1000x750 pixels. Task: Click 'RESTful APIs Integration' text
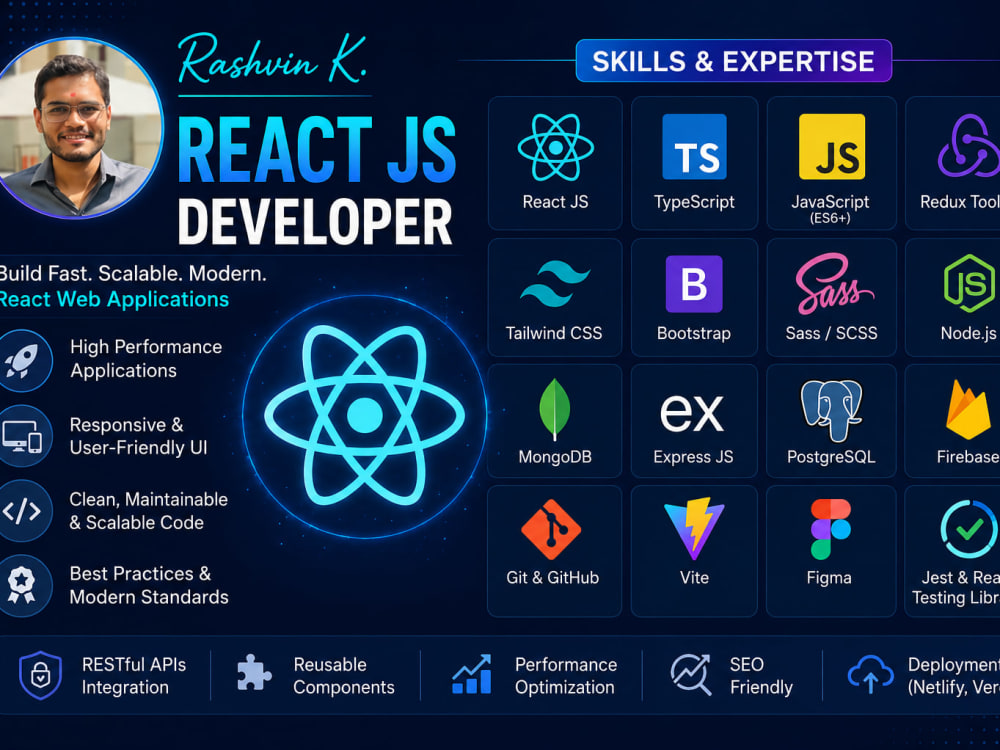[134, 676]
